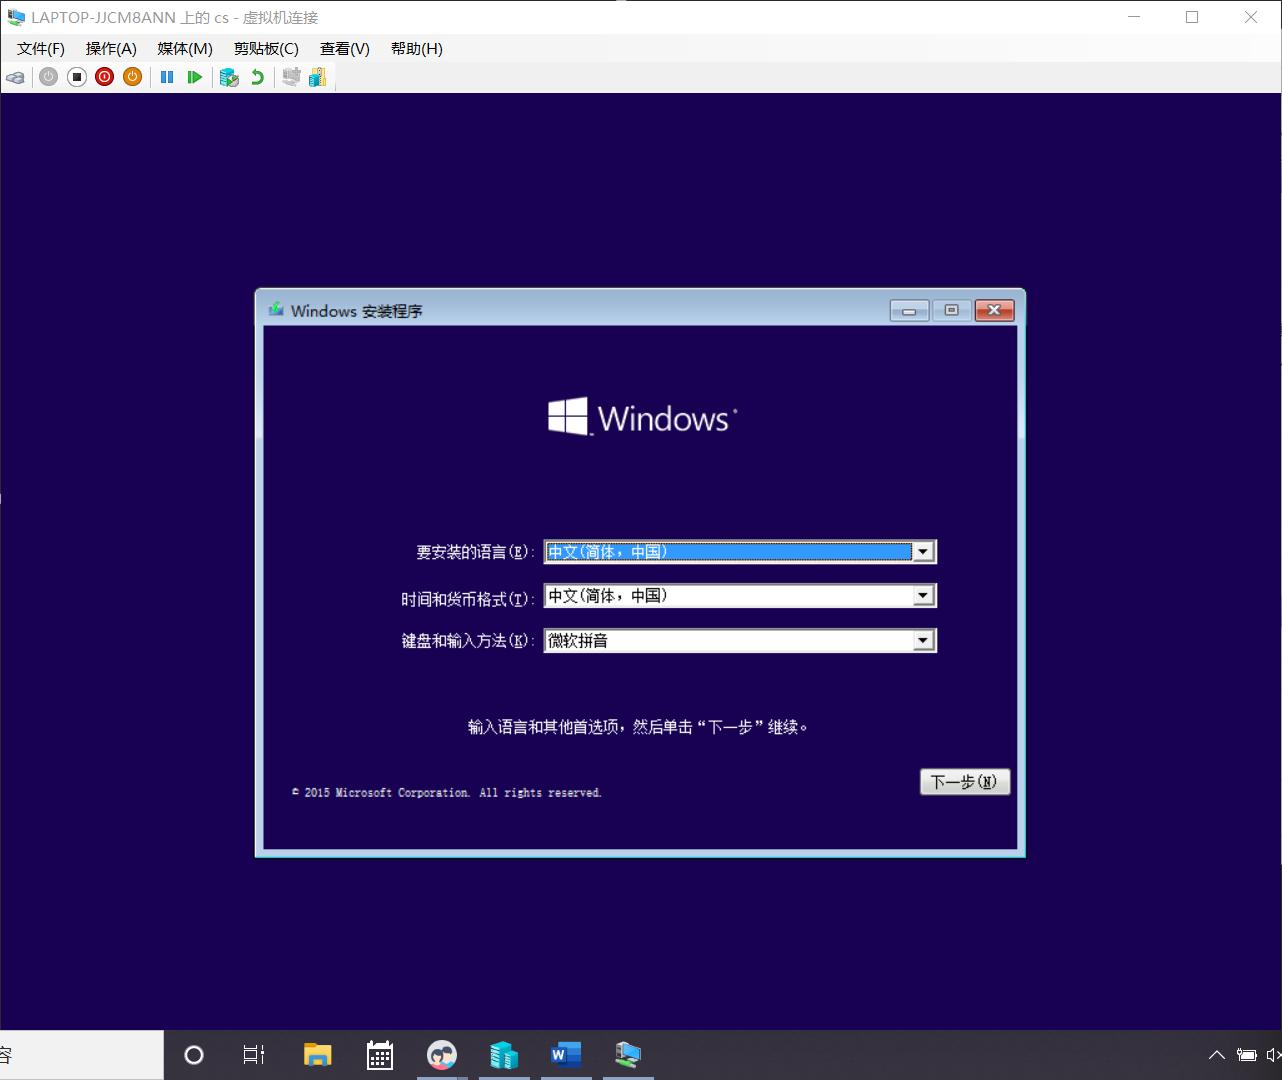The height and width of the screenshot is (1080, 1282).
Task: Click the Turn Off stop icon
Action: pos(77,77)
